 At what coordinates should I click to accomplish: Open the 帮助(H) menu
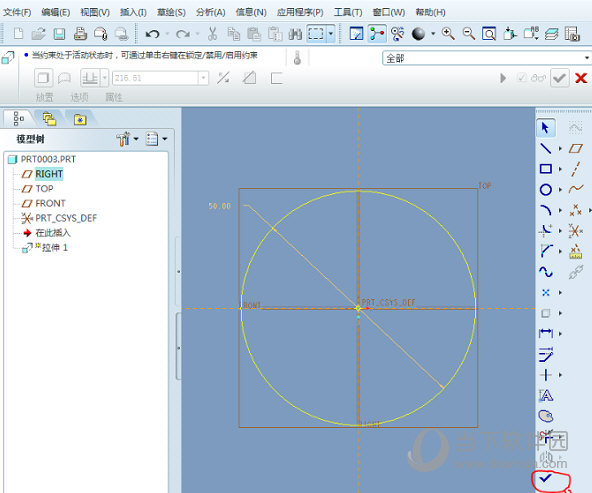(x=430, y=12)
